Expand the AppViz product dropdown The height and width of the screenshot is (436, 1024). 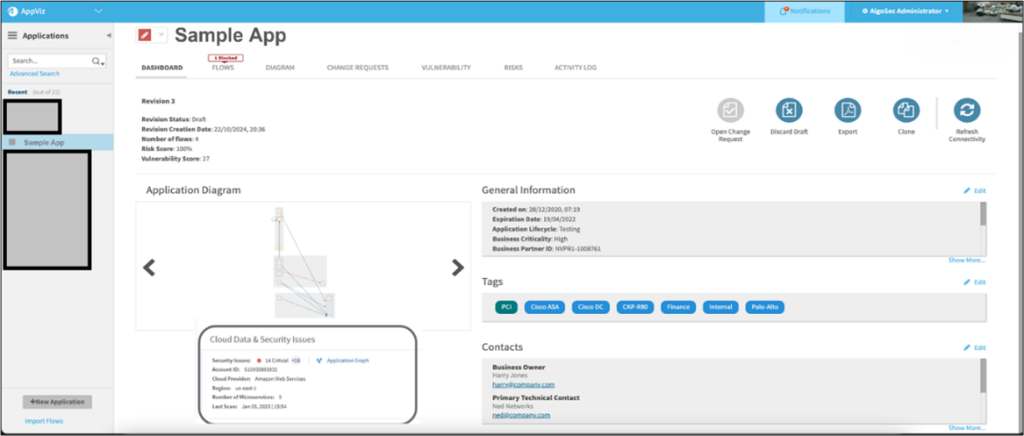pyautogui.click(x=98, y=10)
